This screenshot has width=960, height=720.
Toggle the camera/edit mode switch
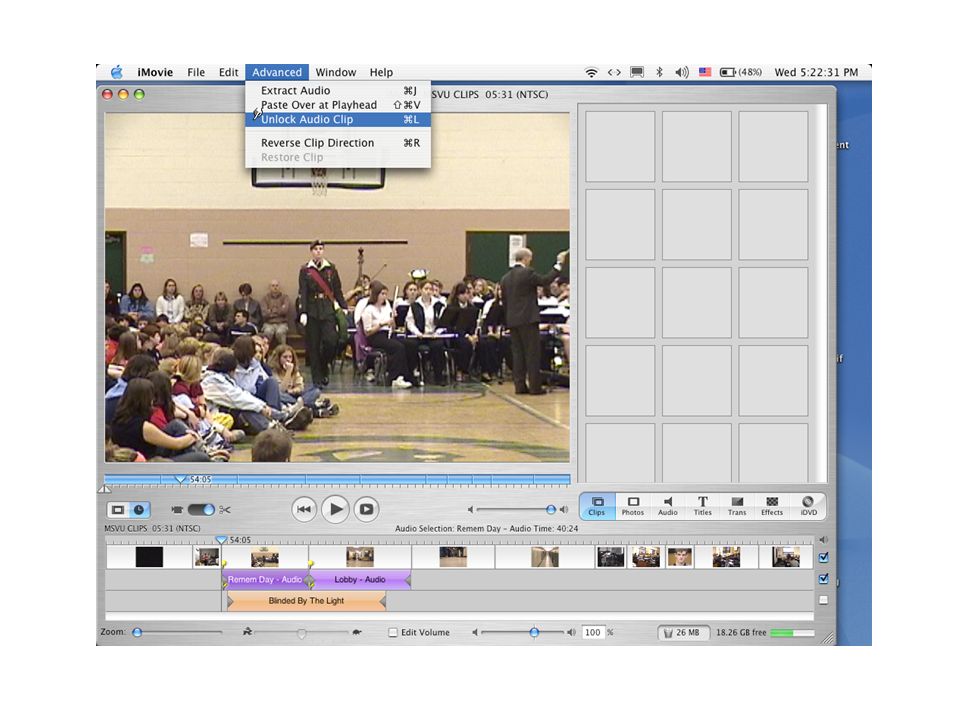click(201, 509)
